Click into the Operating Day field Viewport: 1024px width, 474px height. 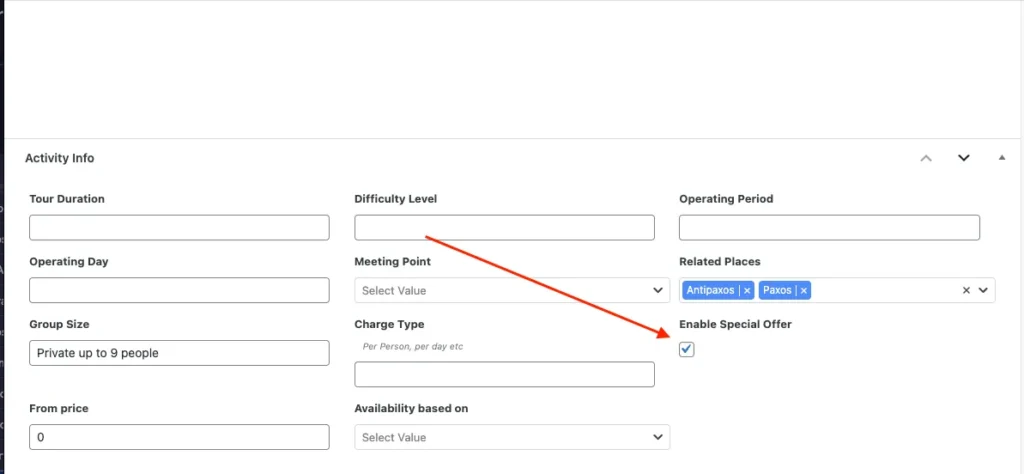[x=179, y=291]
